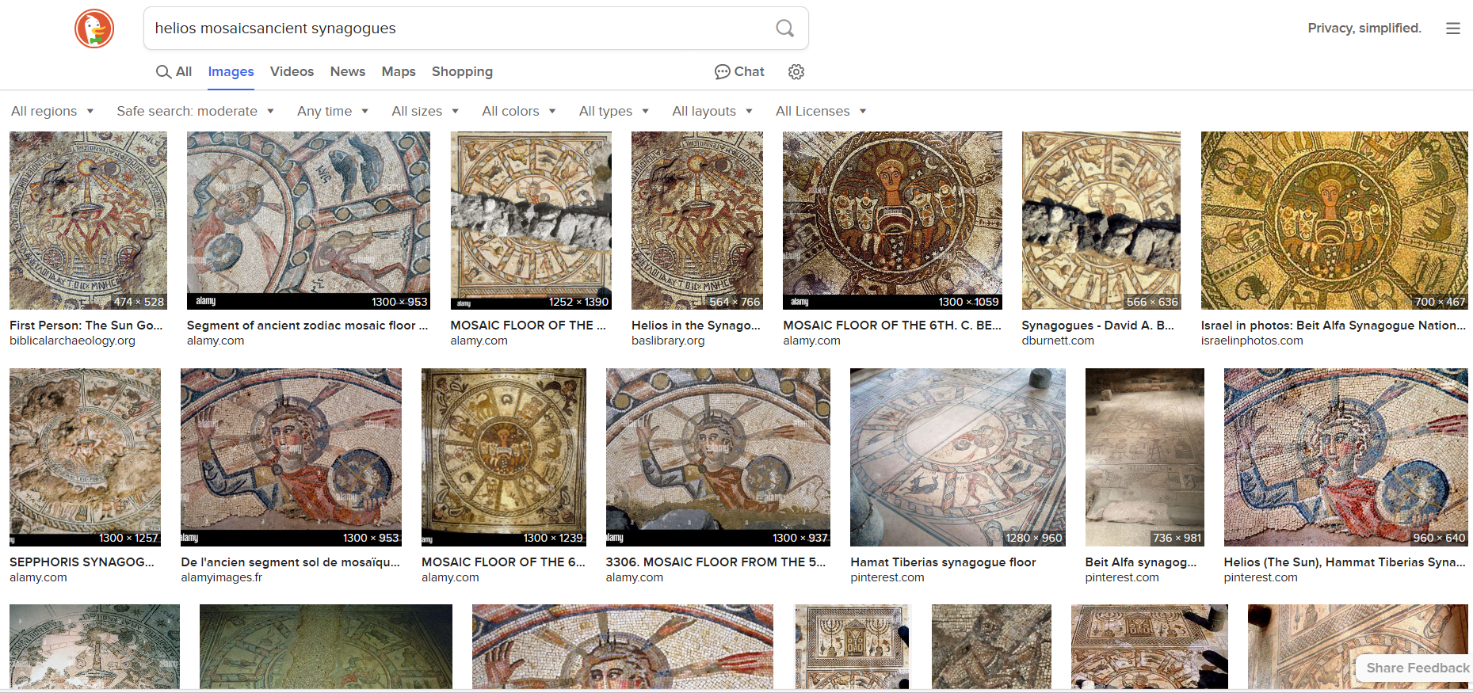Open the Shopping tab
This screenshot has height=693, width=1473.
[x=462, y=72]
